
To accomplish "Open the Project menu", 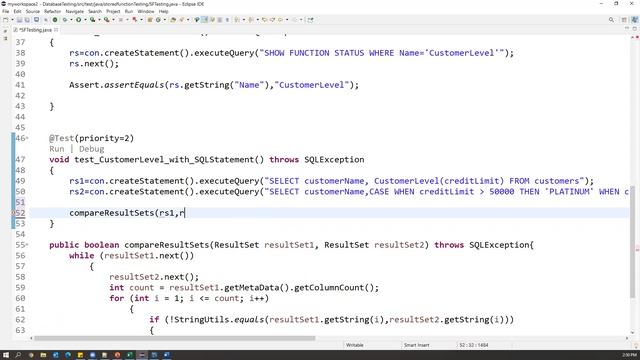I will click(x=113, y=11).
